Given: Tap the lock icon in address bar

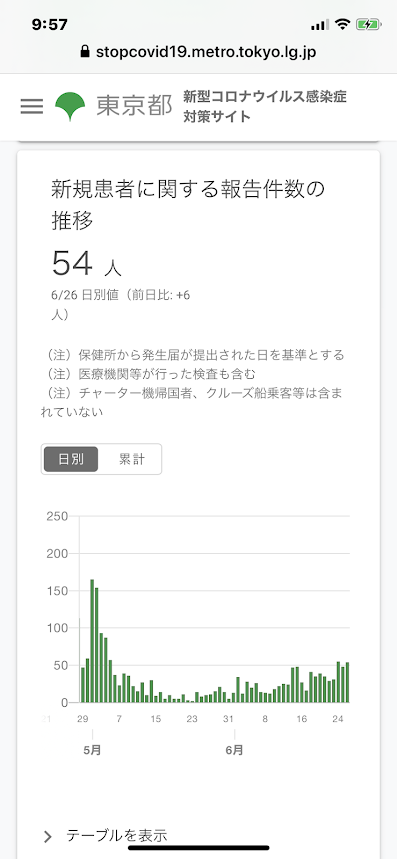Looking at the screenshot, I should pyautogui.click(x=84, y=52).
